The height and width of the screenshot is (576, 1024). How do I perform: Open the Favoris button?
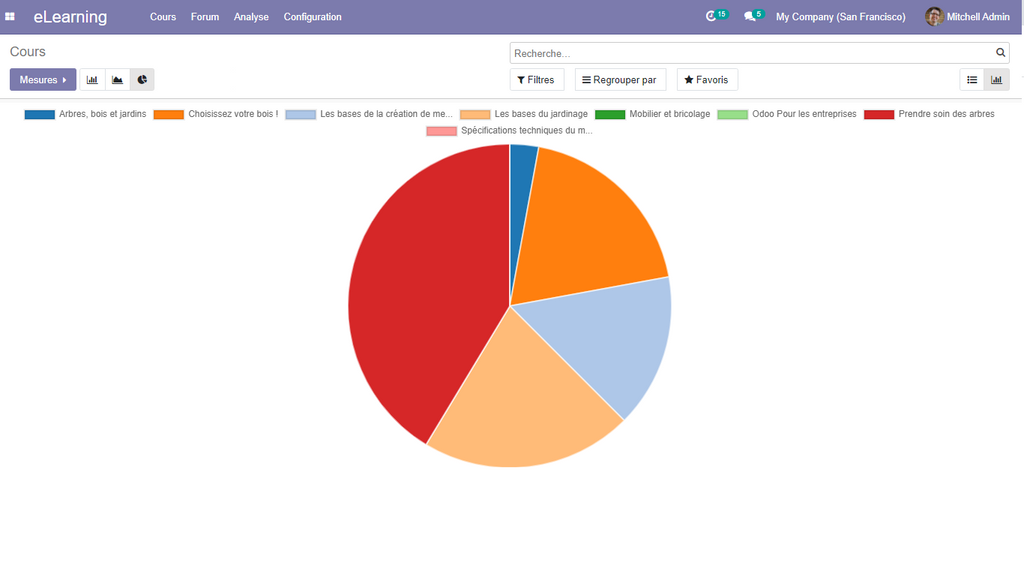click(707, 80)
